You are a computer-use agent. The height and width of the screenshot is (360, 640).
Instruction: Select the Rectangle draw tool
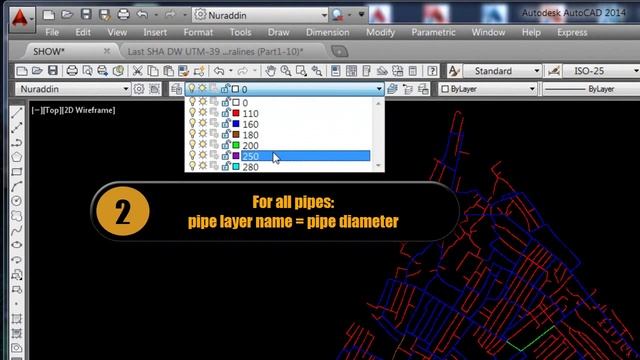click(16, 171)
